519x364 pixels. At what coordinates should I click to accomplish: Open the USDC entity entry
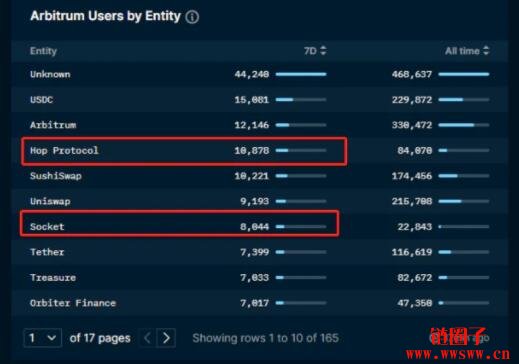(41, 100)
